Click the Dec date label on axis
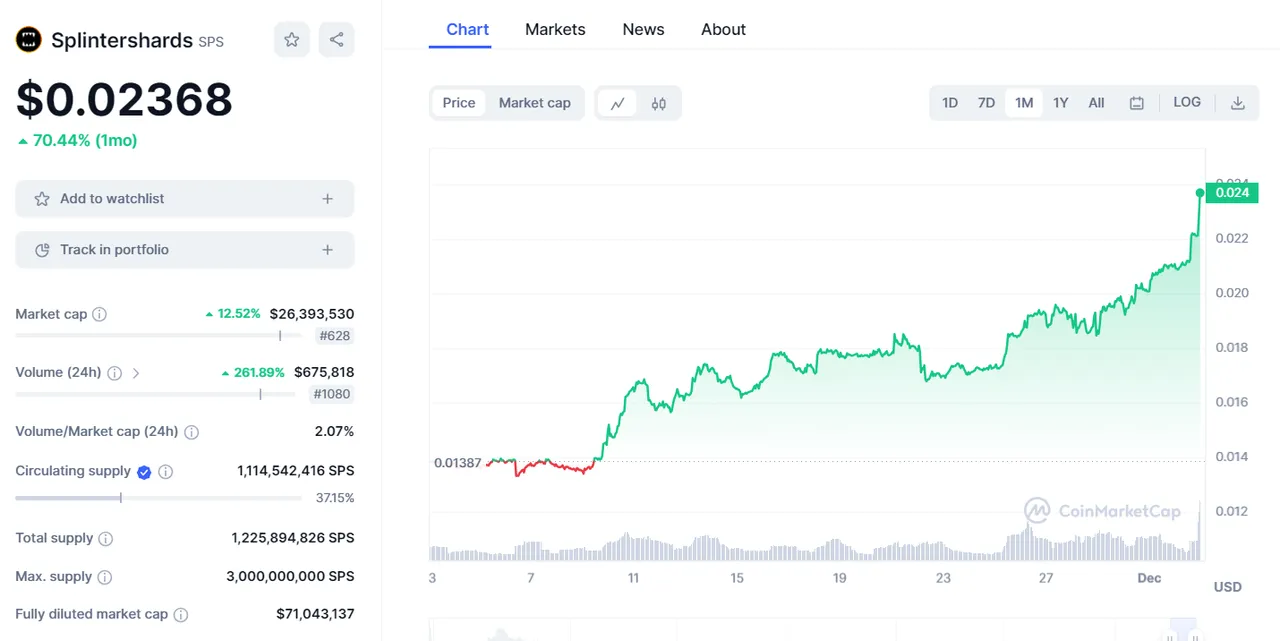This screenshot has height=641, width=1280. [x=1149, y=578]
